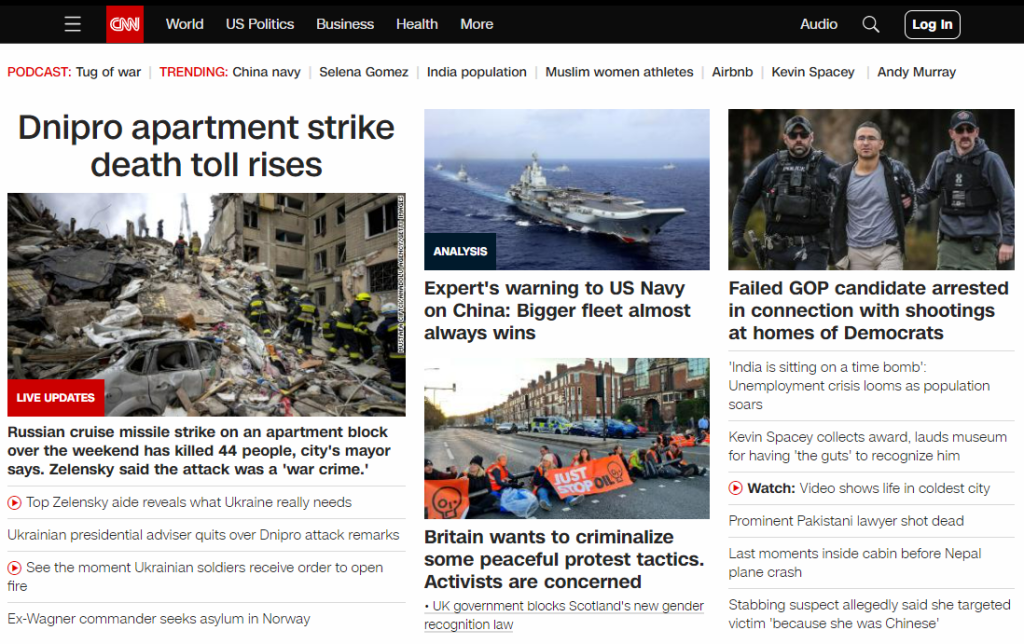1024x644 pixels.
Task: Open Prominent Pakistani lawyer shot dead story
Action: pos(846,521)
